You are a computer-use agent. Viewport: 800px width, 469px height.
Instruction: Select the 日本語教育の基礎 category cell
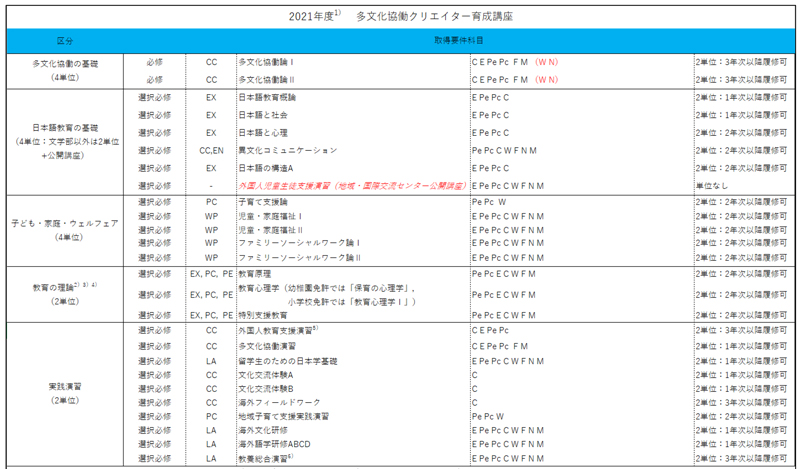[65, 130]
